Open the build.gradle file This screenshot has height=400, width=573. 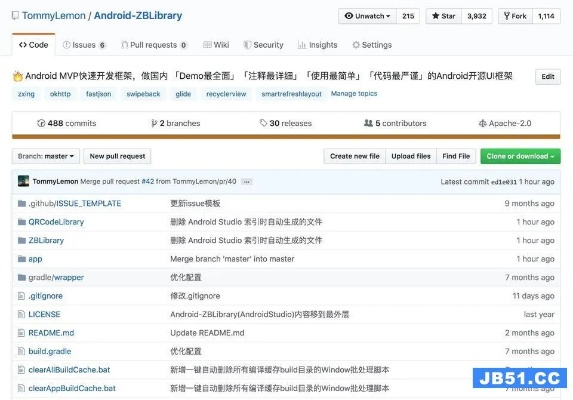[x=50, y=351]
